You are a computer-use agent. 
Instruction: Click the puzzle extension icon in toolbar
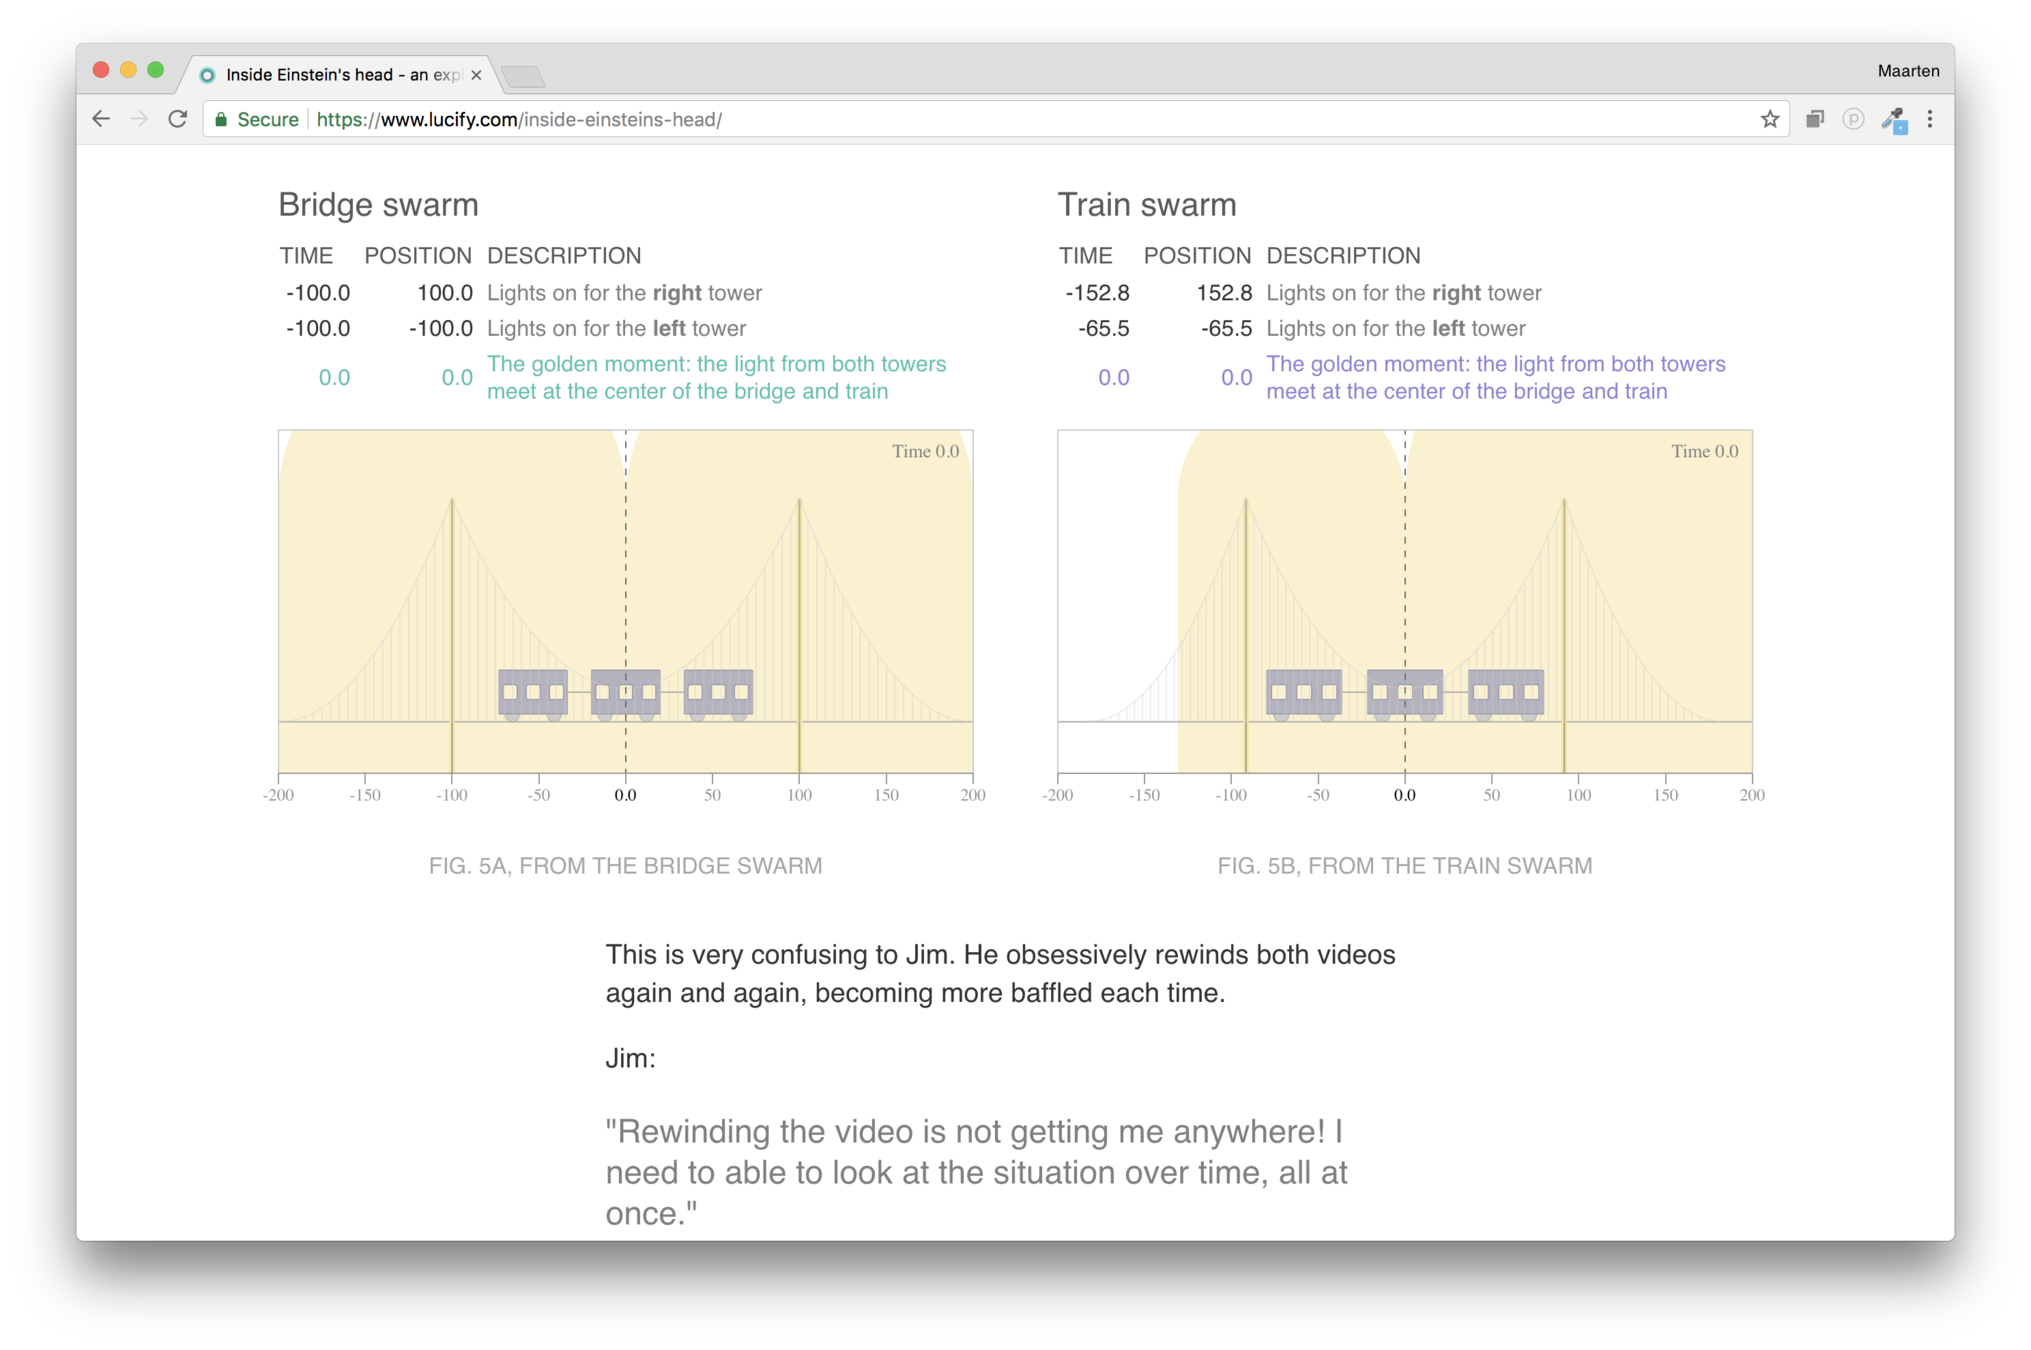(x=1893, y=120)
